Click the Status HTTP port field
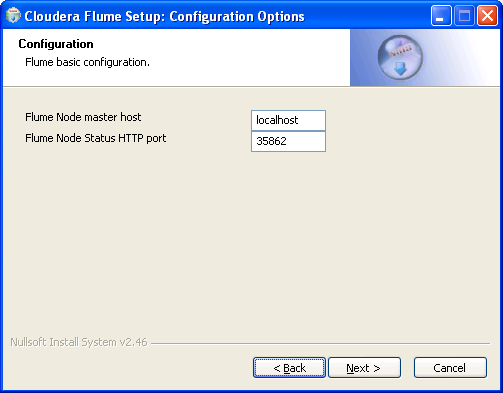Screen dimensions: 503x393 coord(288,141)
